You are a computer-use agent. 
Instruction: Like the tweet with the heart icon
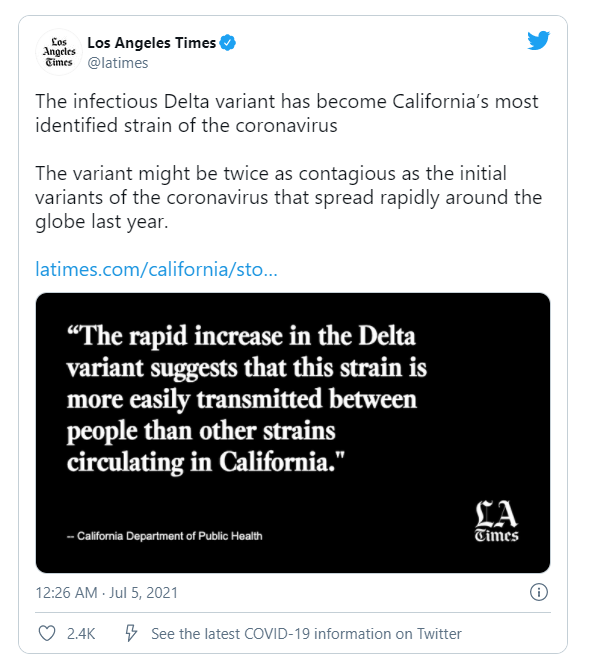(x=47, y=633)
